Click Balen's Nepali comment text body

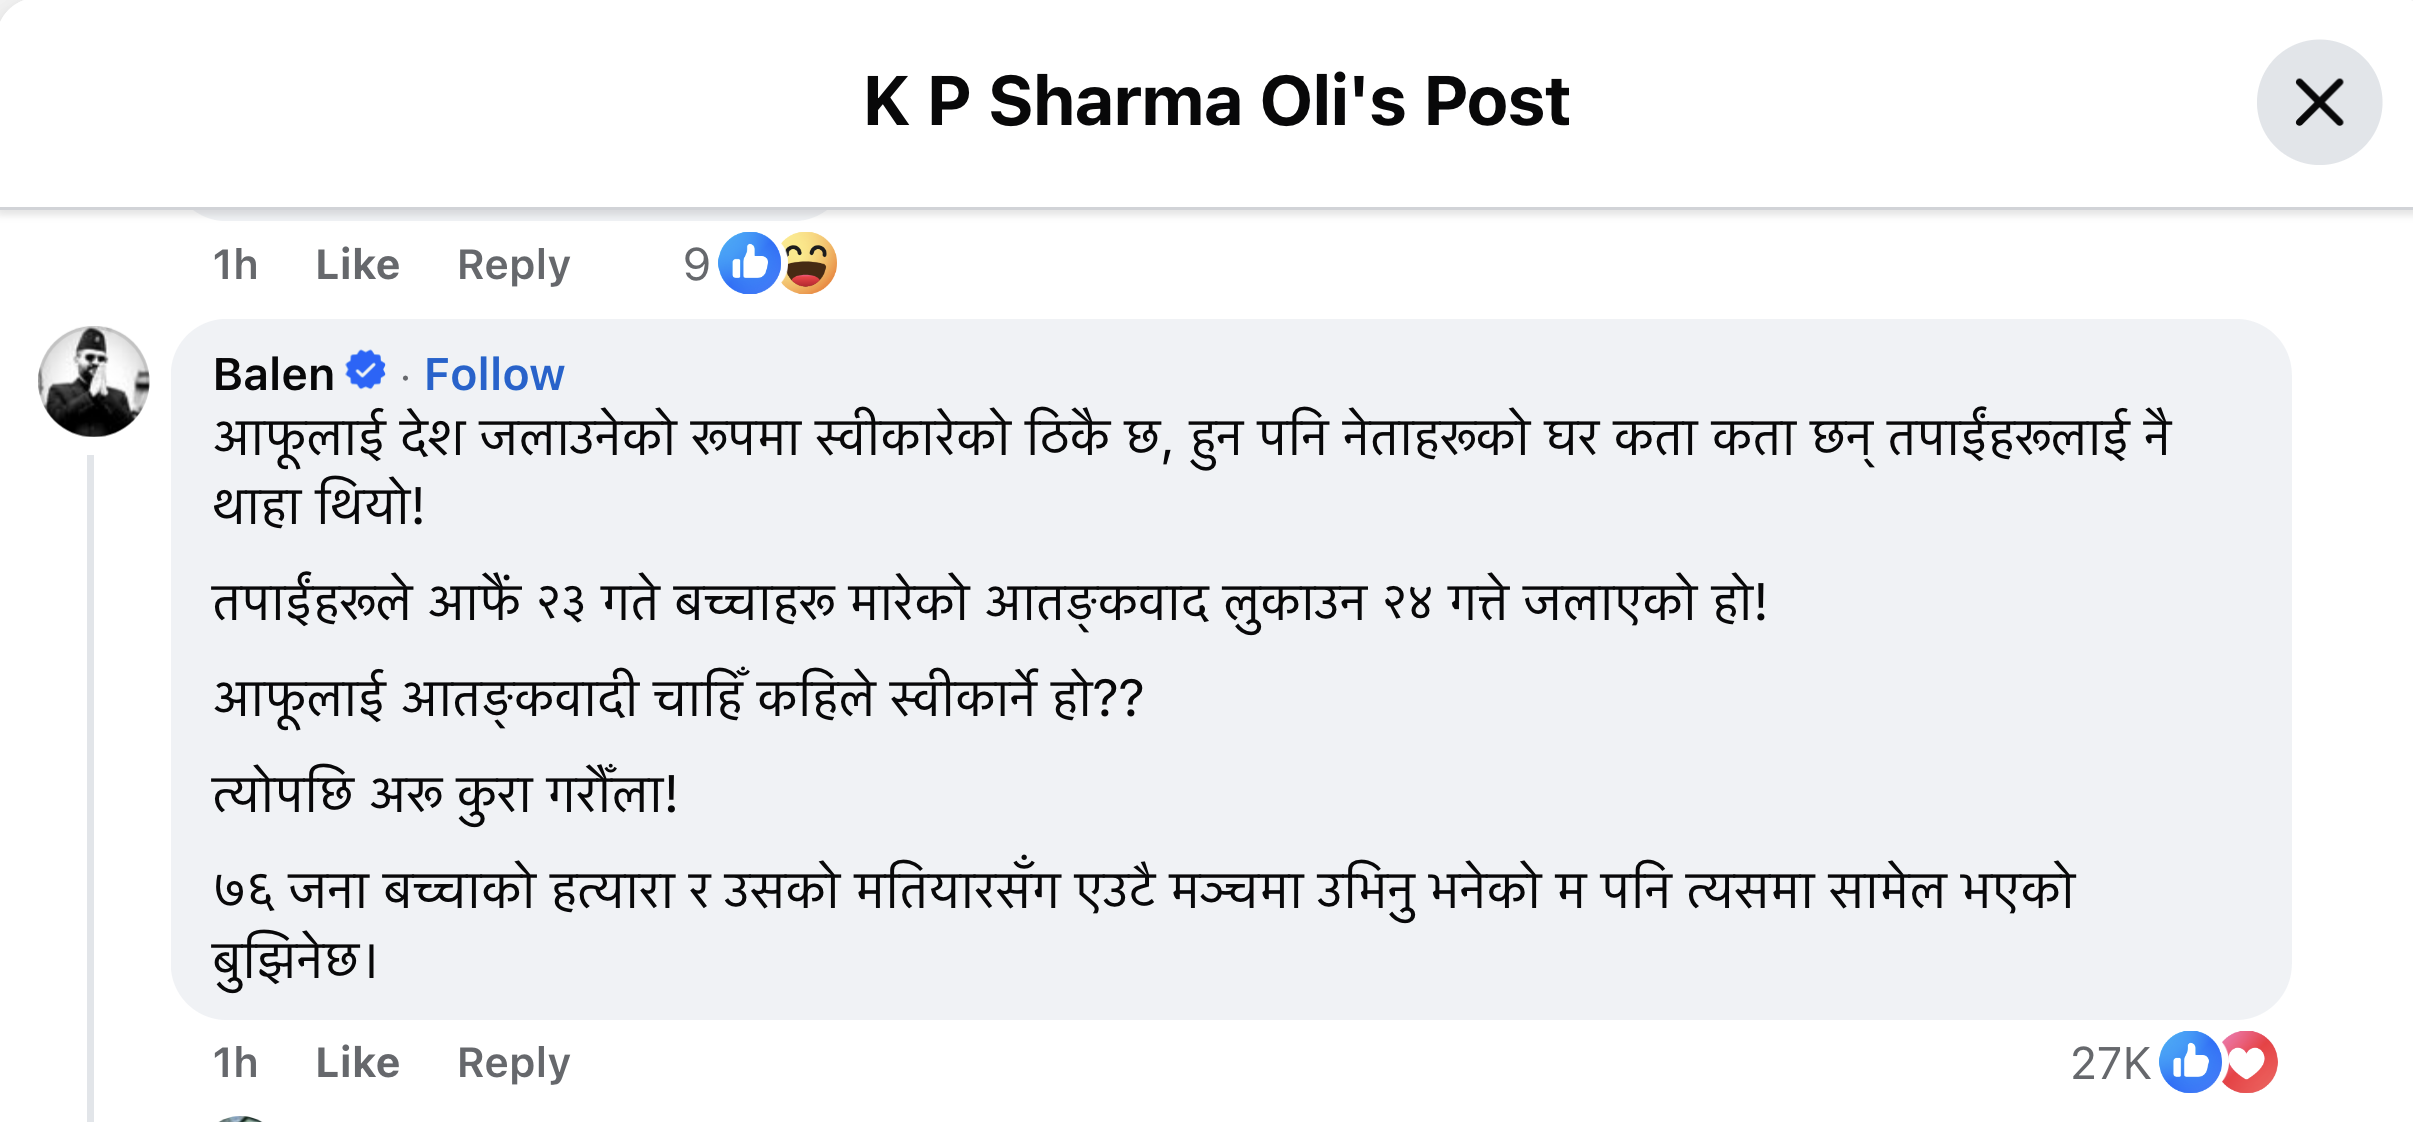click(x=1000, y=700)
